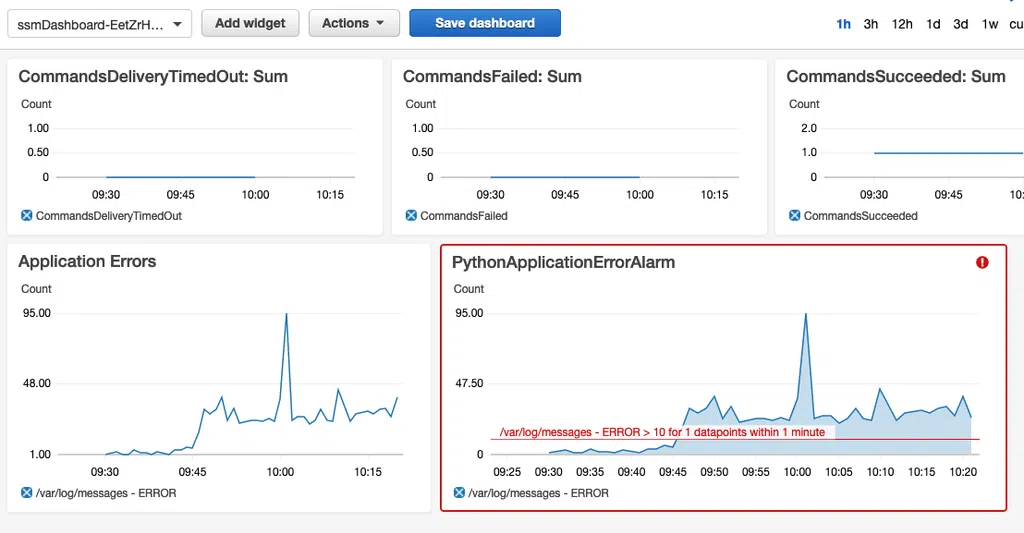Viewport: 1024px width, 533px height.
Task: Click the CommandsSucceeded: Sum widget title
Action: tap(895, 76)
